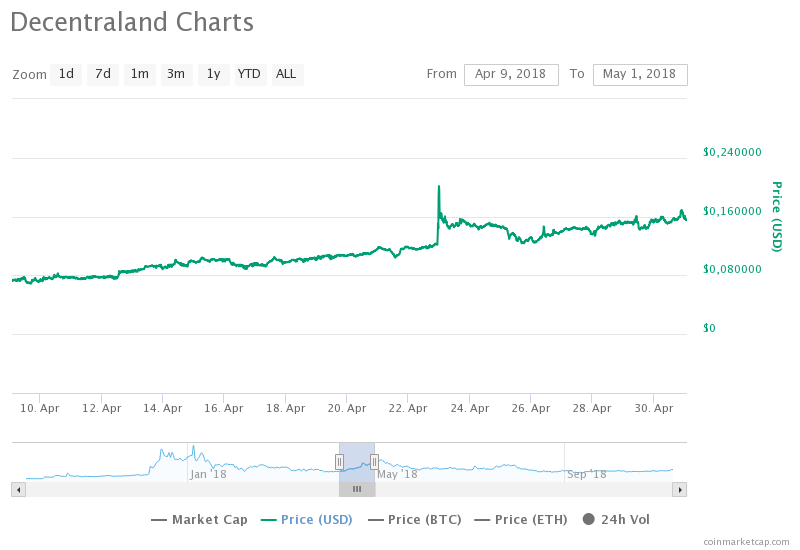The height and width of the screenshot is (550, 800).
Task: Choose the 3m zoom option
Action: pos(176,74)
